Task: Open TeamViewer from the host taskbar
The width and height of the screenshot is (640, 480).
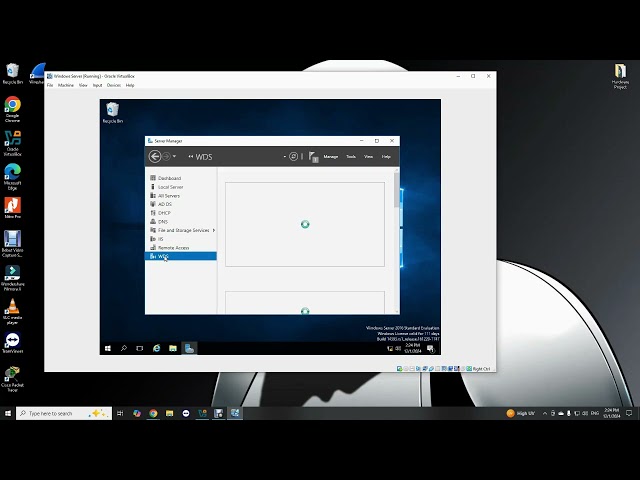Action: pos(186,413)
